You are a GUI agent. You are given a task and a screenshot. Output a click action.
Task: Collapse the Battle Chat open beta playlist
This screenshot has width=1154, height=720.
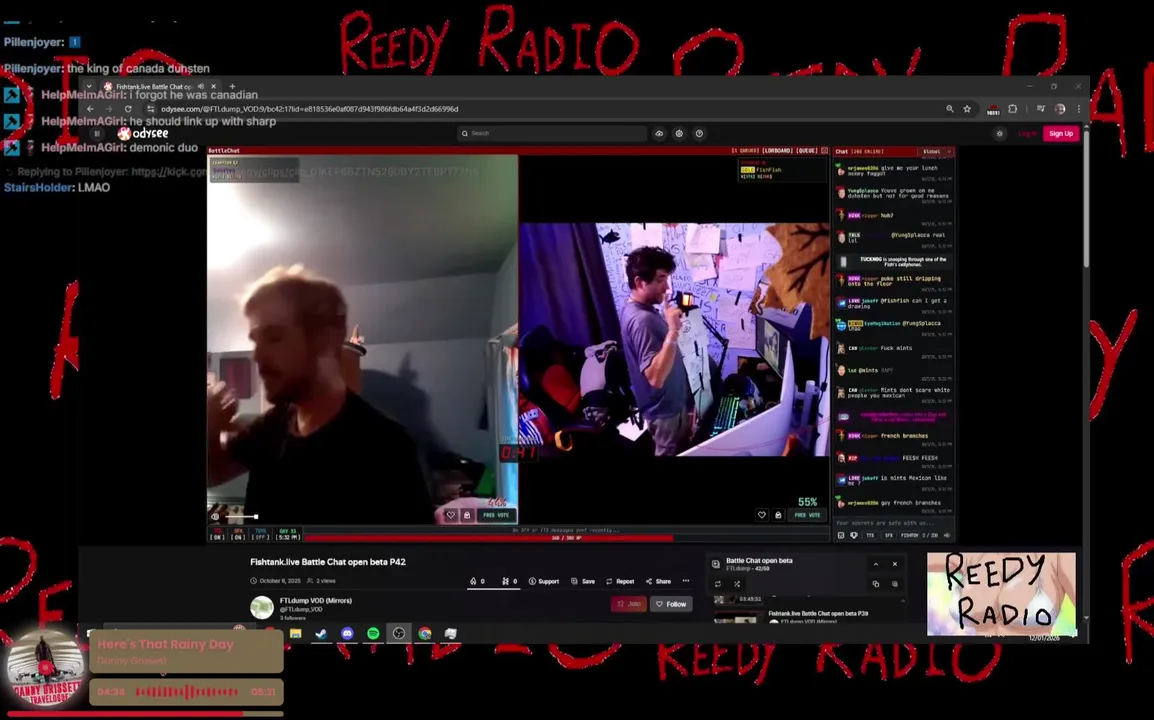point(876,564)
